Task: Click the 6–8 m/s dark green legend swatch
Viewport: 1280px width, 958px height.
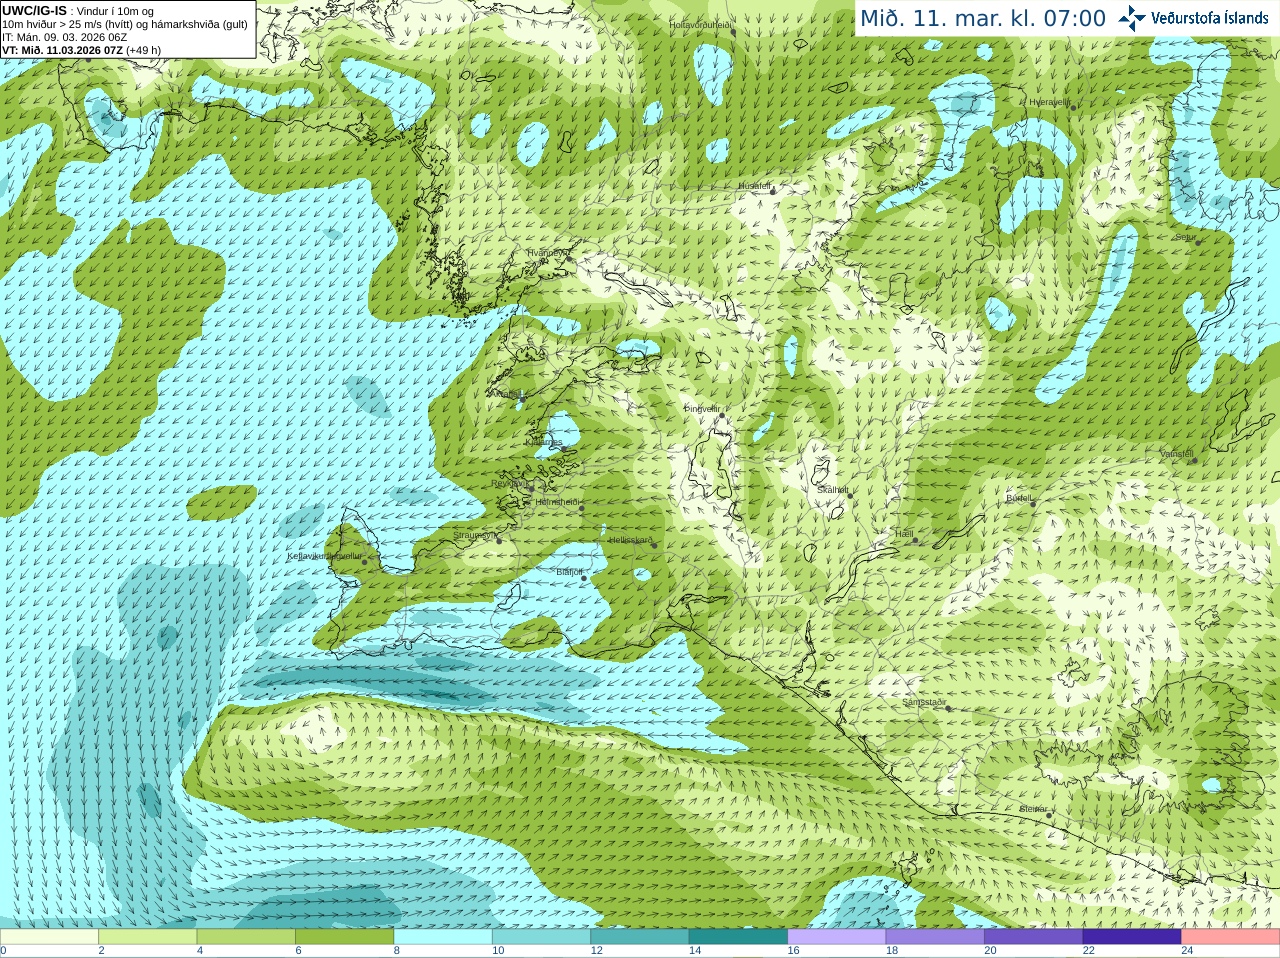Action: point(344,937)
